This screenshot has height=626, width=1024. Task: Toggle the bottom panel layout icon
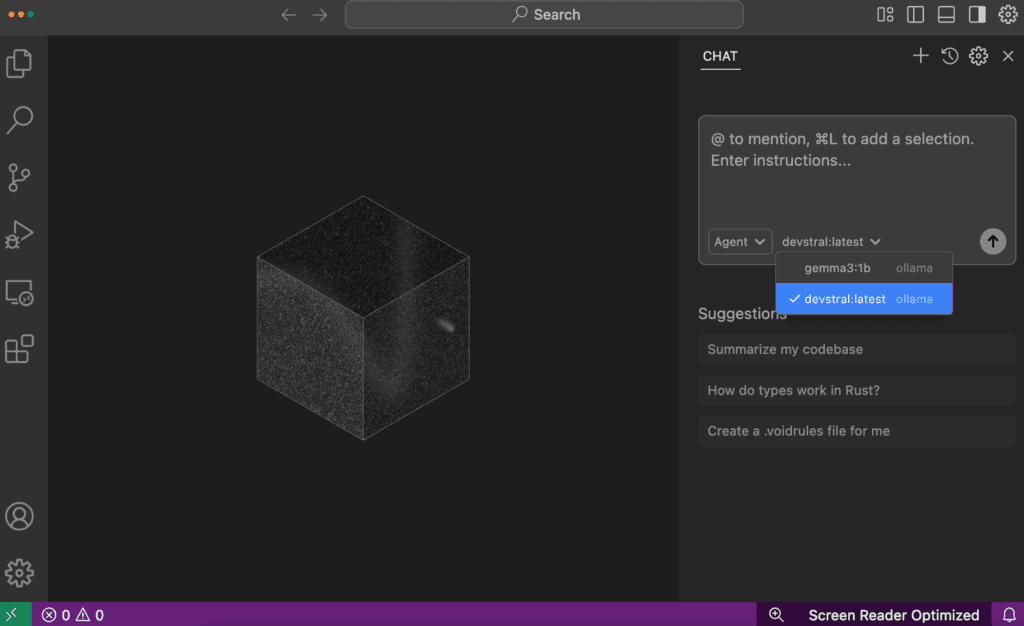pyautogui.click(x=946, y=14)
